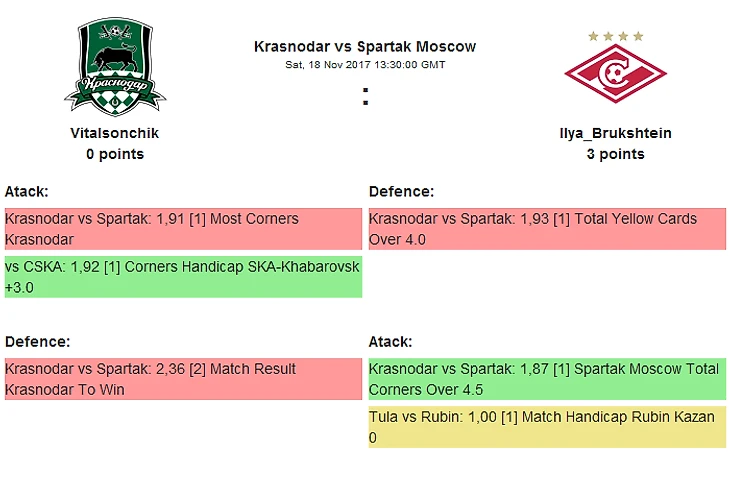Click the 0 points score text

tap(115, 154)
